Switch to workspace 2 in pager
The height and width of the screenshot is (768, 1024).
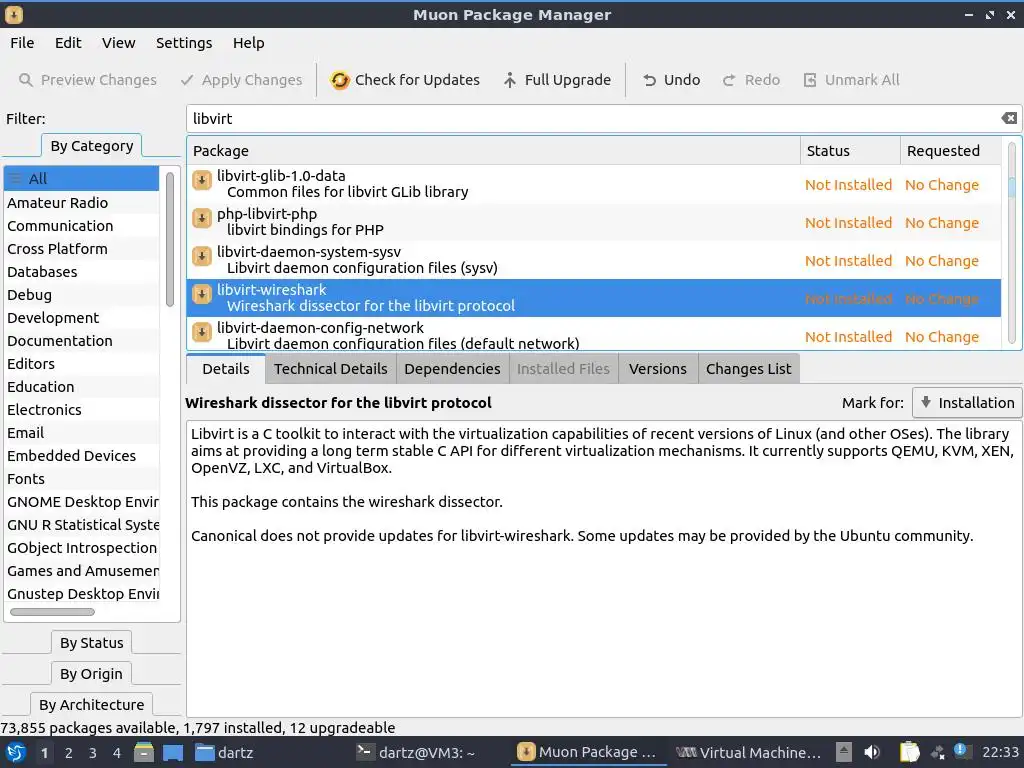69,752
